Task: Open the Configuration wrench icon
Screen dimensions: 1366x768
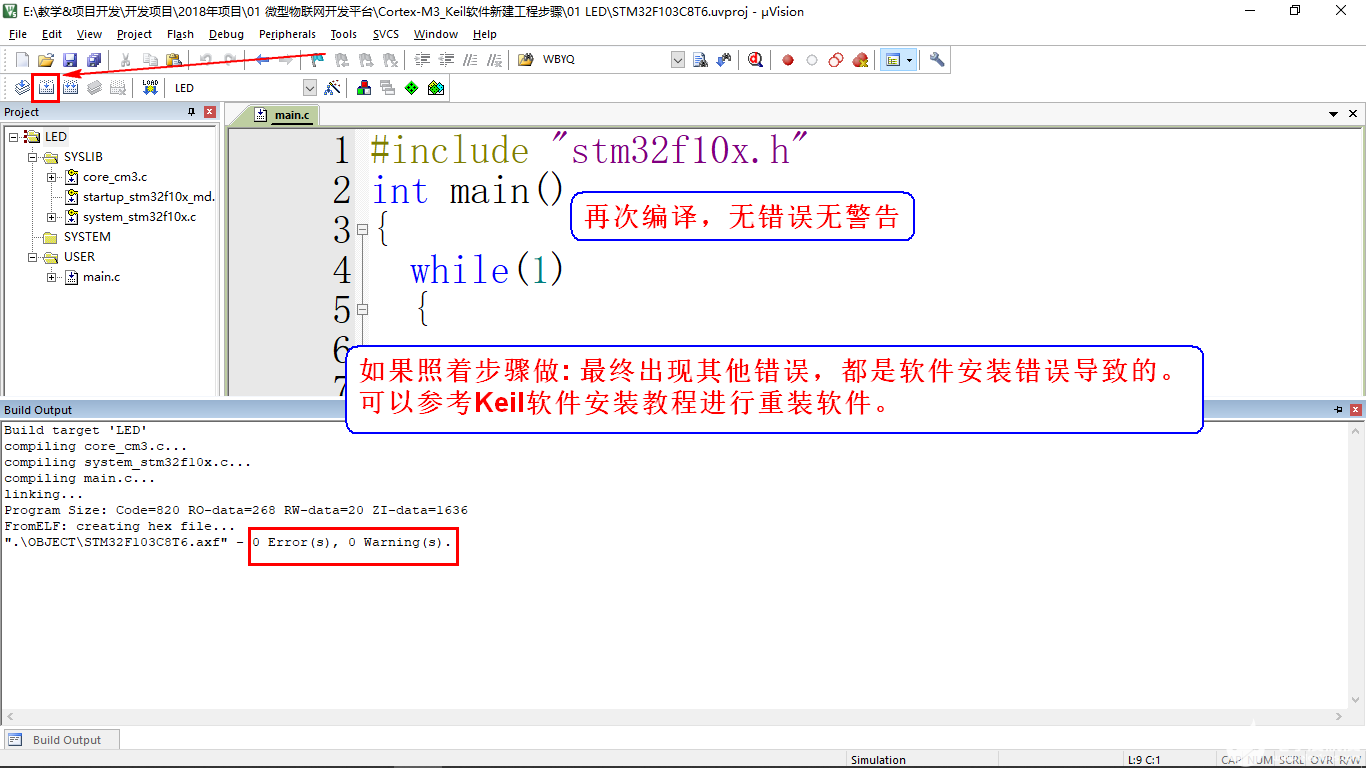Action: coord(937,60)
